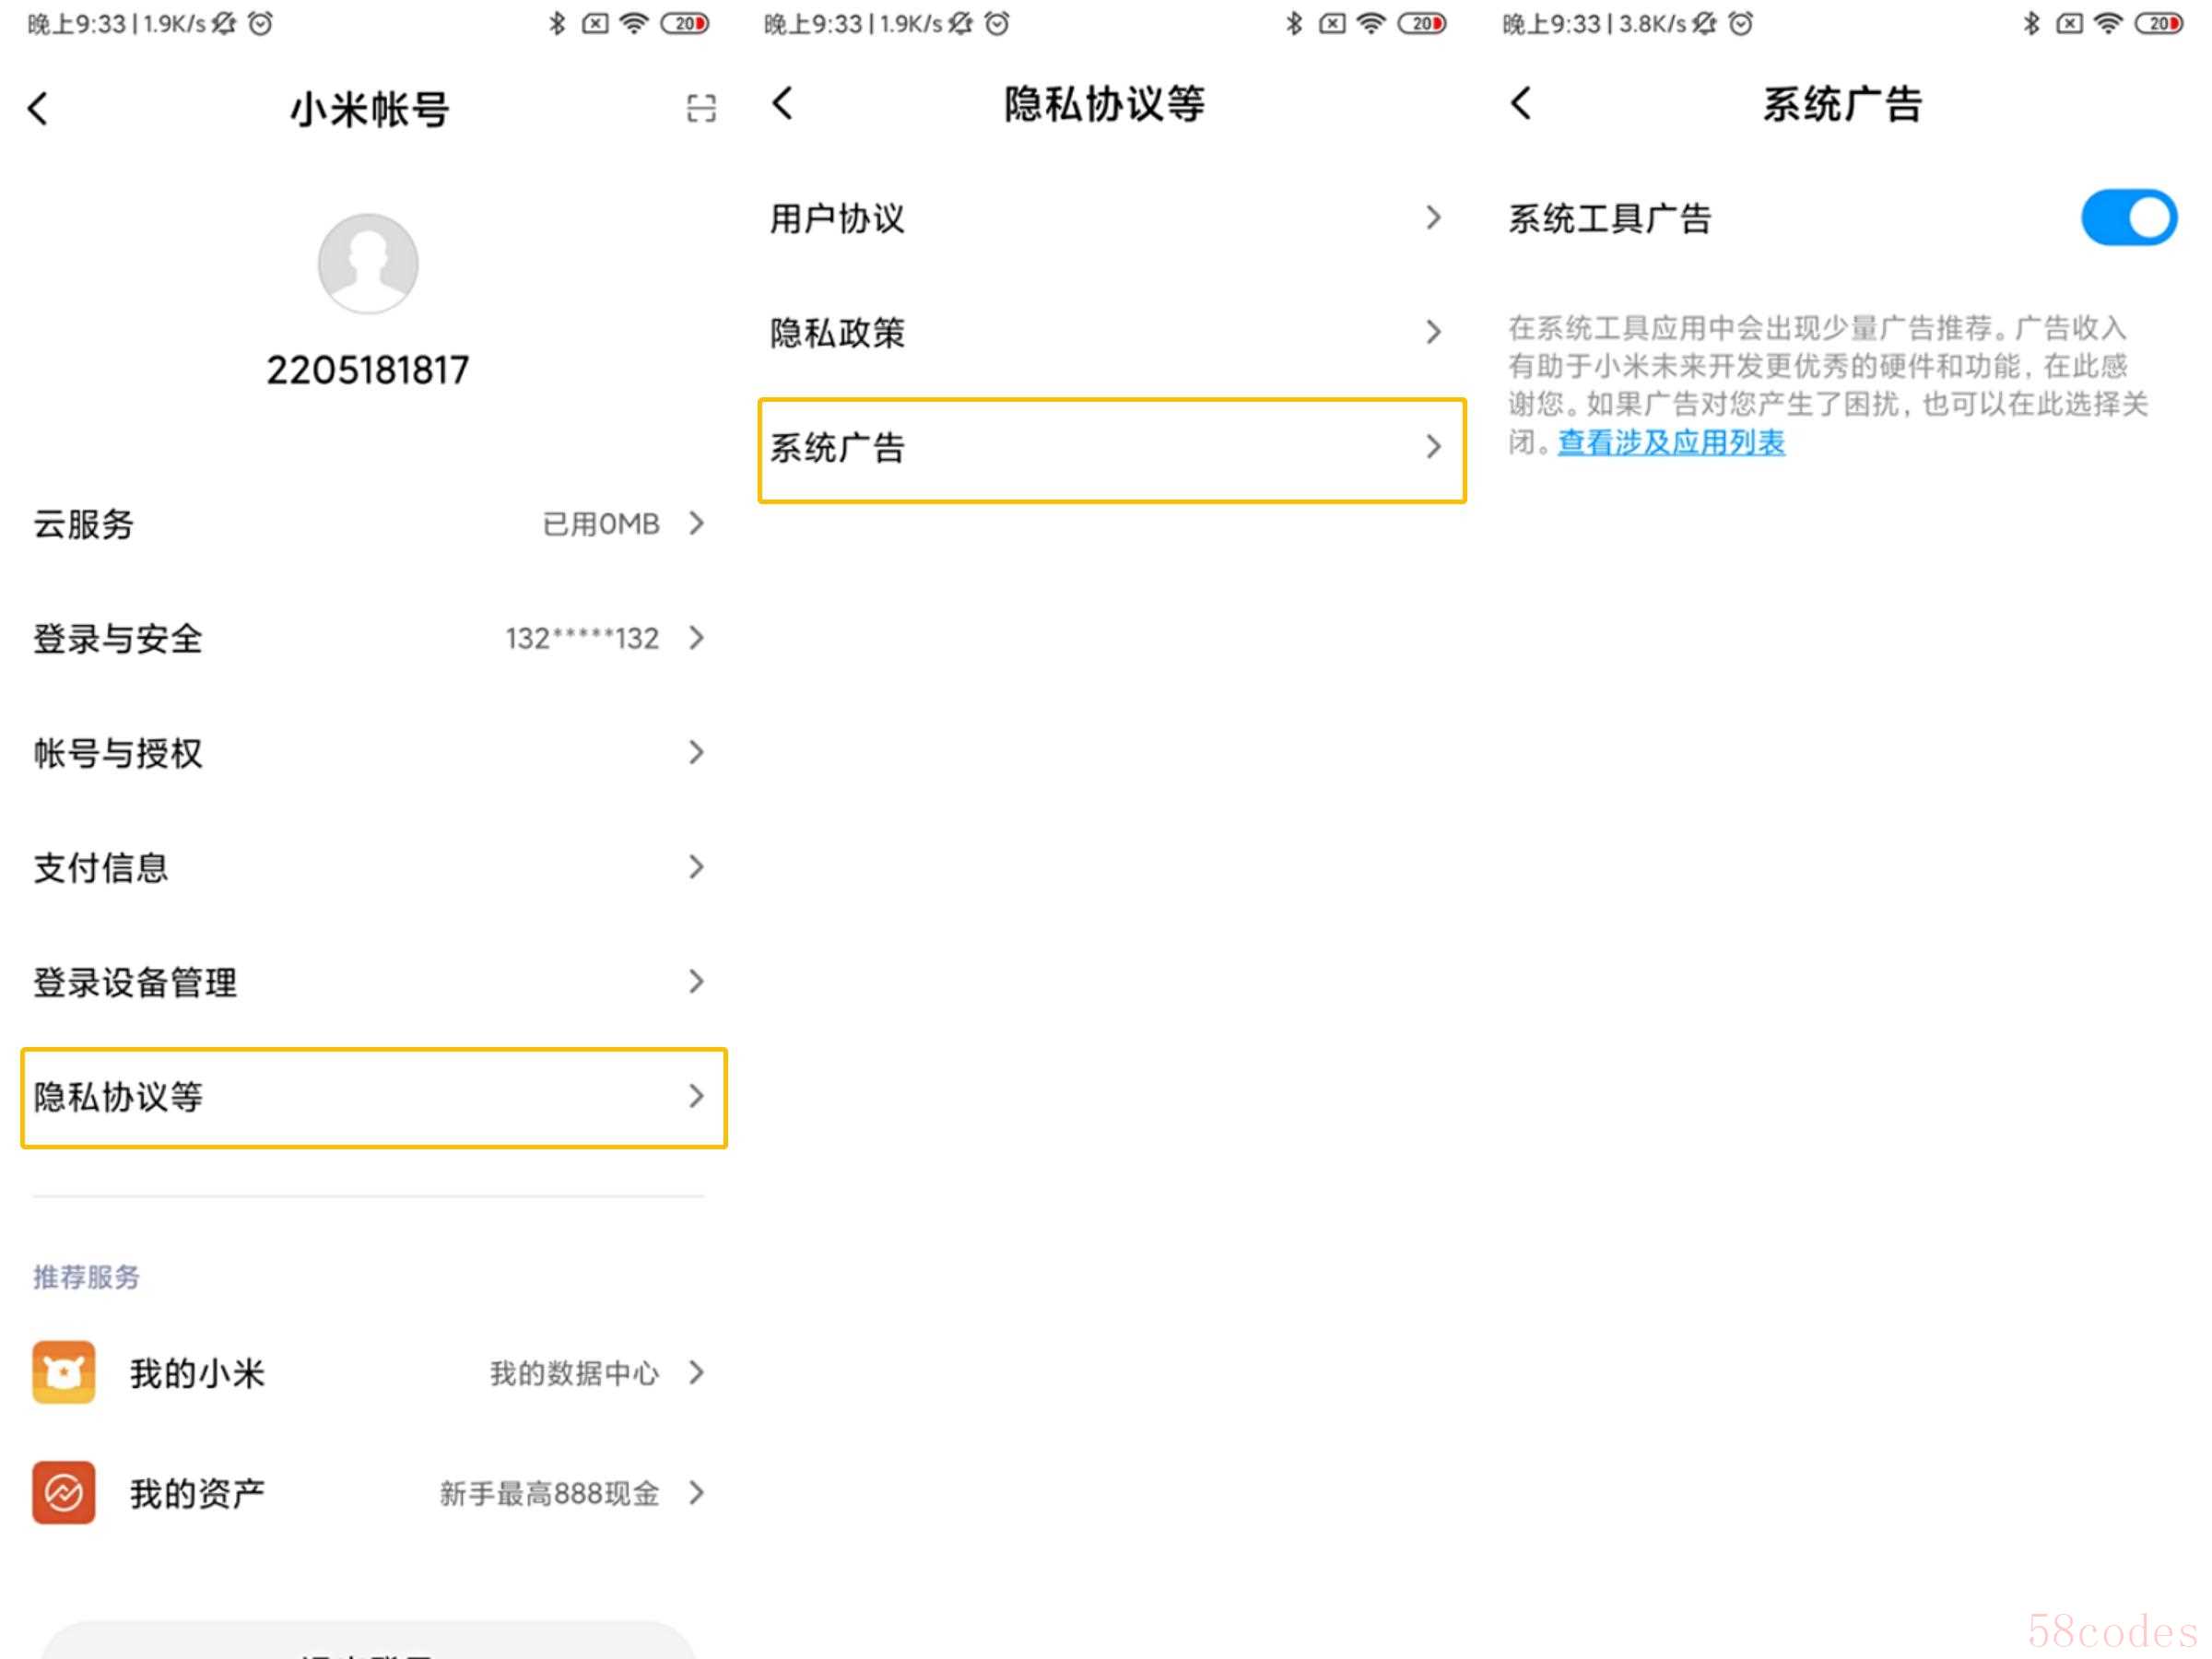The height and width of the screenshot is (1659, 2212).
Task: Tap account ID 2205181817
Action: (x=368, y=370)
